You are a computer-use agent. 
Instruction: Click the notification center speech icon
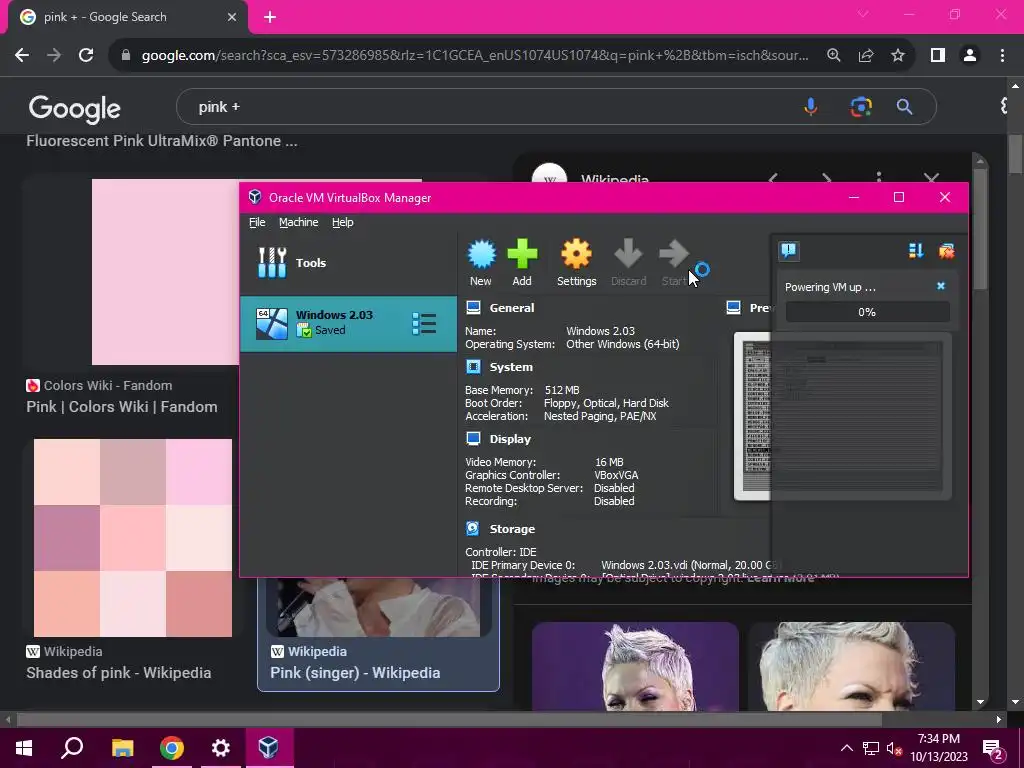click(x=789, y=251)
